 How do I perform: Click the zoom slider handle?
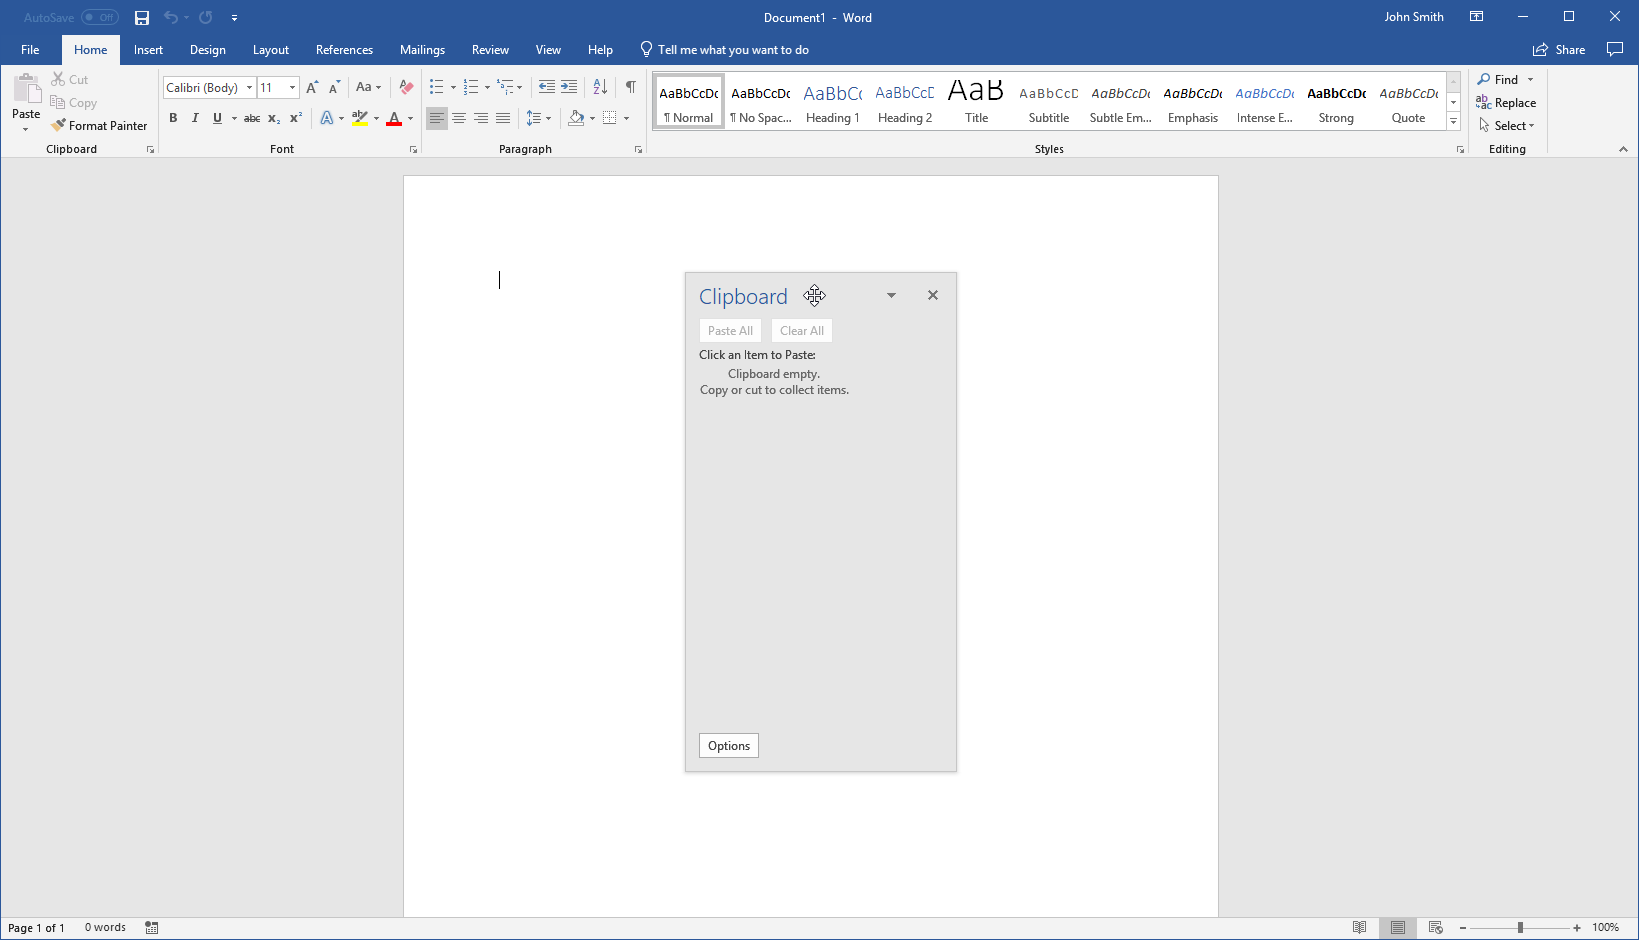(1520, 928)
